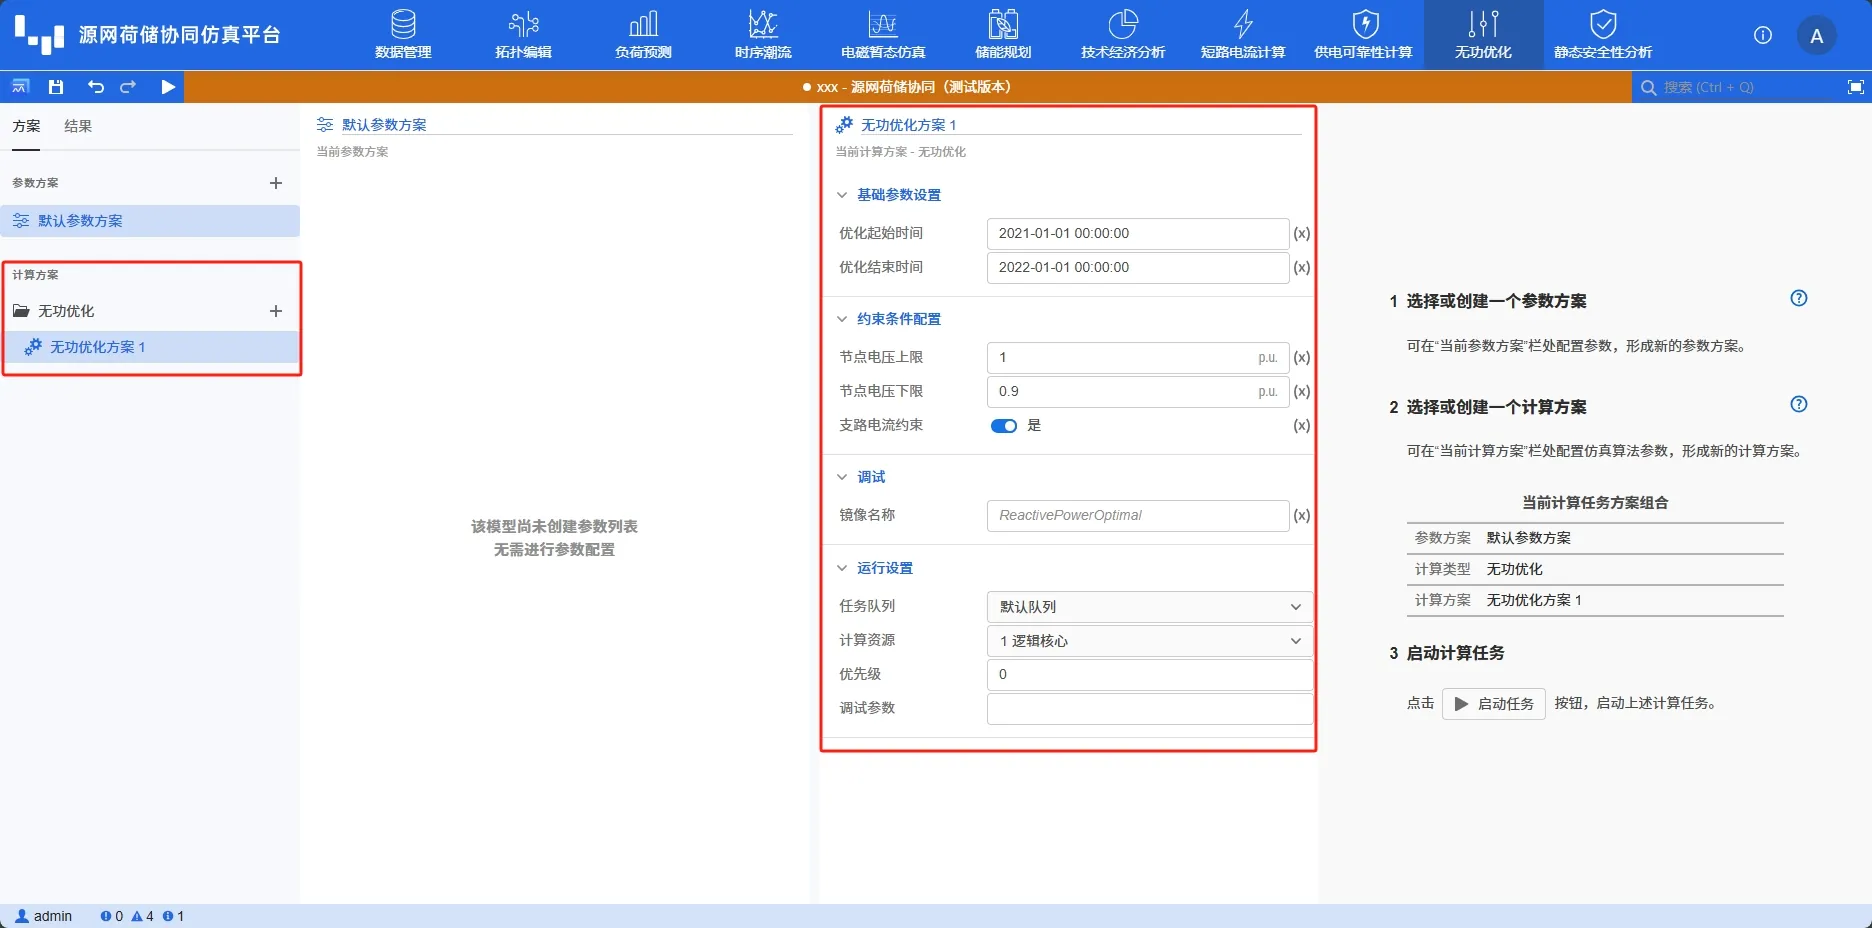Open 供电可靠性计算 module
The width and height of the screenshot is (1872, 928).
coord(1363,35)
